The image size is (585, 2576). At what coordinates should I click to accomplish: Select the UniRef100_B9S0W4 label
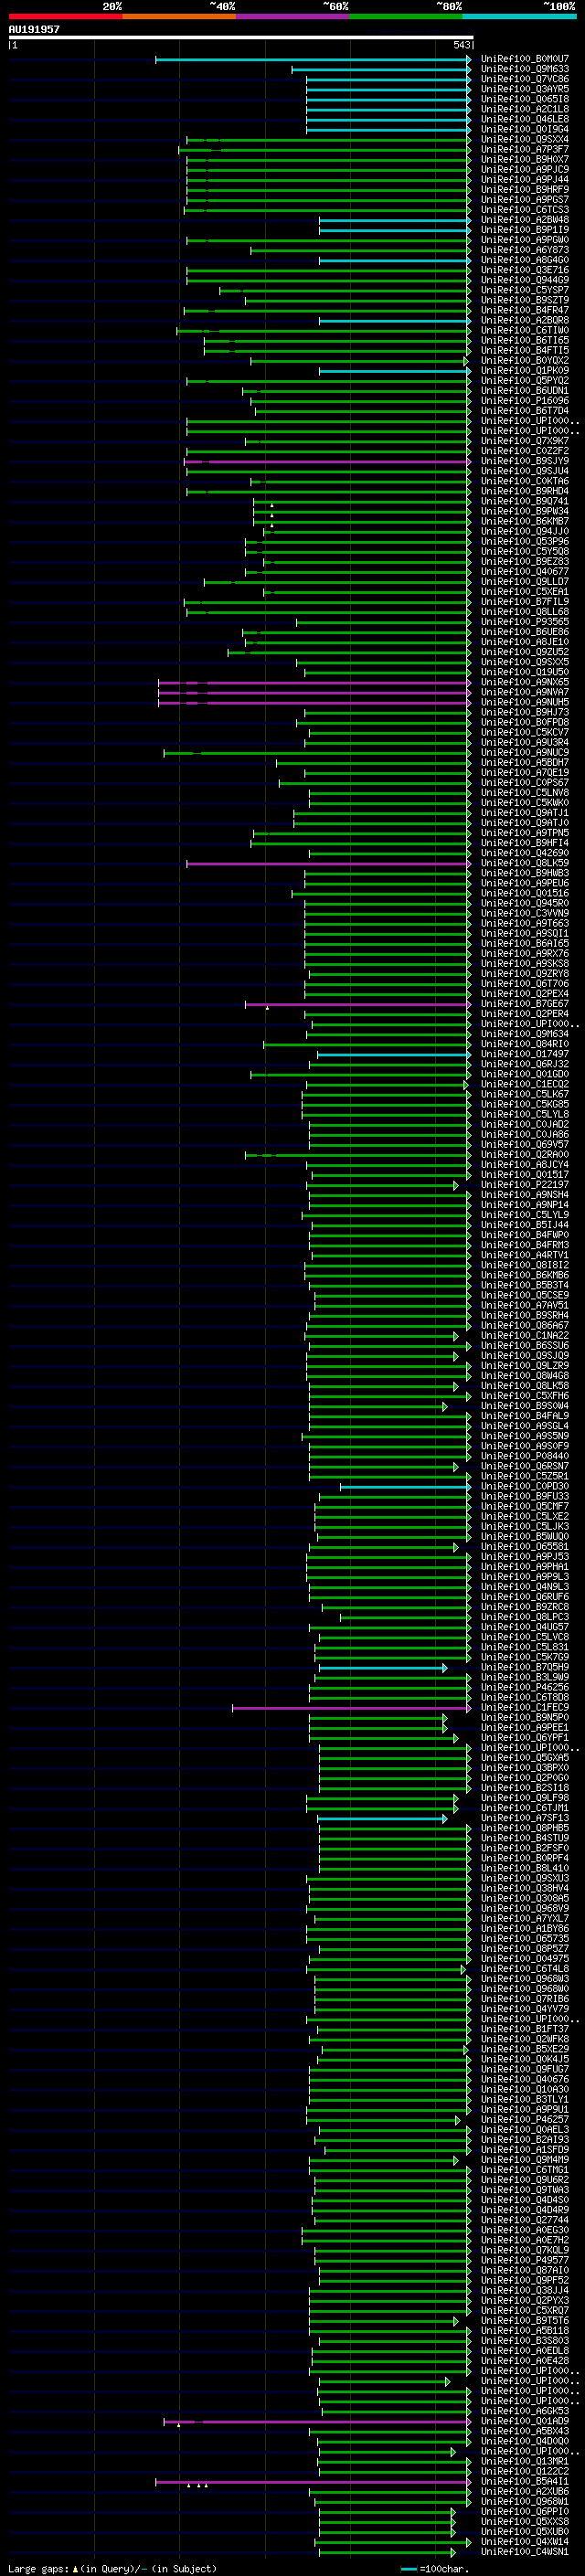click(524, 1406)
